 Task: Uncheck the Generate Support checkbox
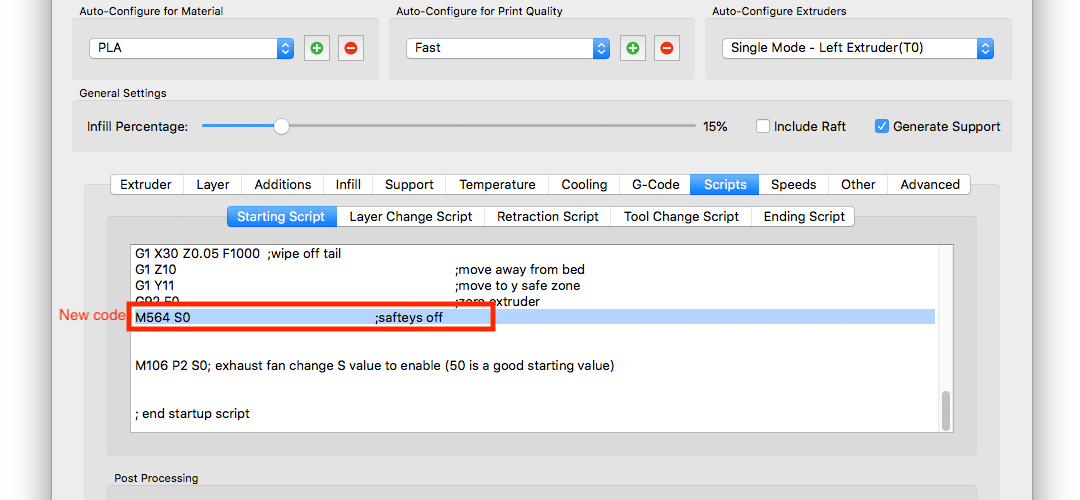click(882, 127)
